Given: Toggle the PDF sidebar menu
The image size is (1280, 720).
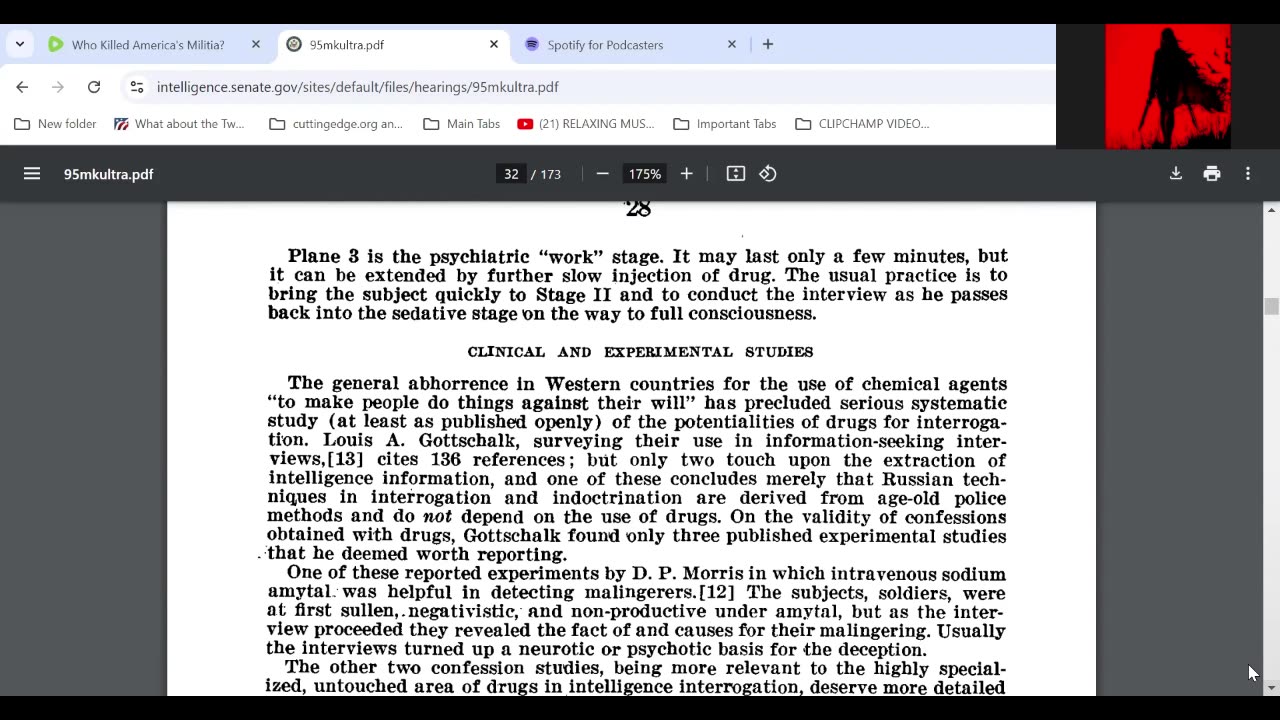Looking at the screenshot, I should (x=32, y=174).
